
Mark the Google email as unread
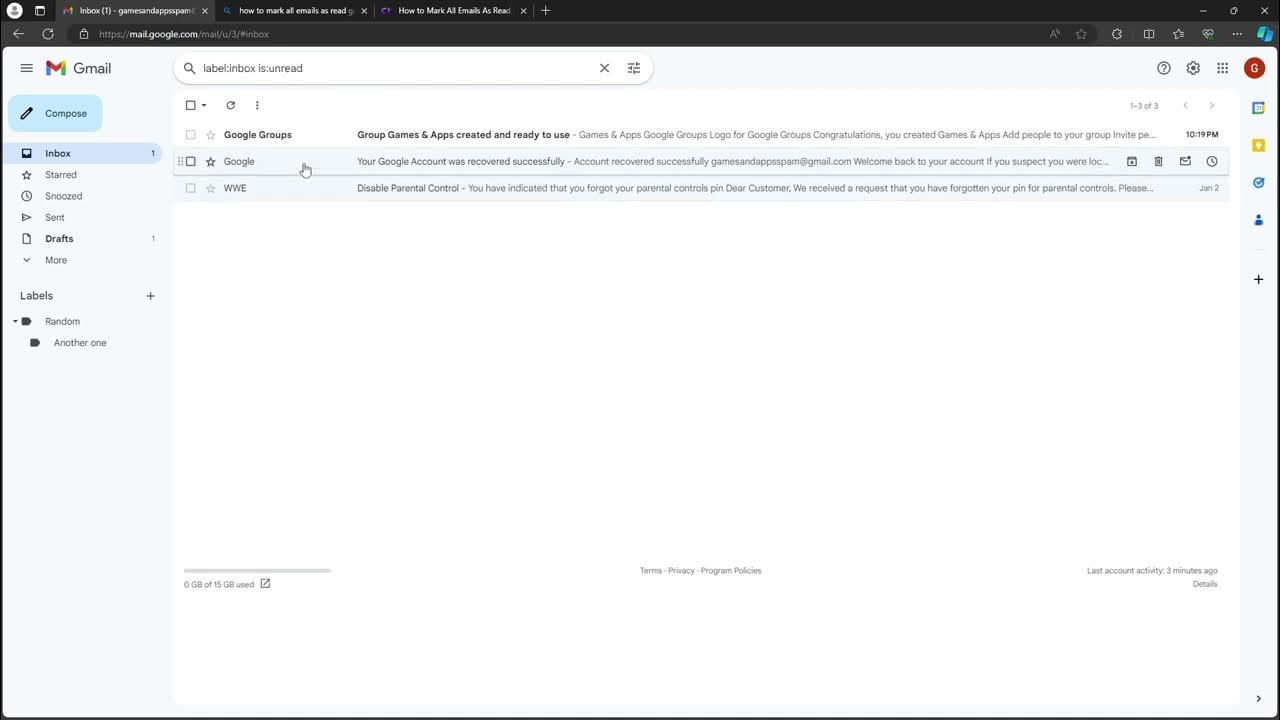pos(1185,161)
